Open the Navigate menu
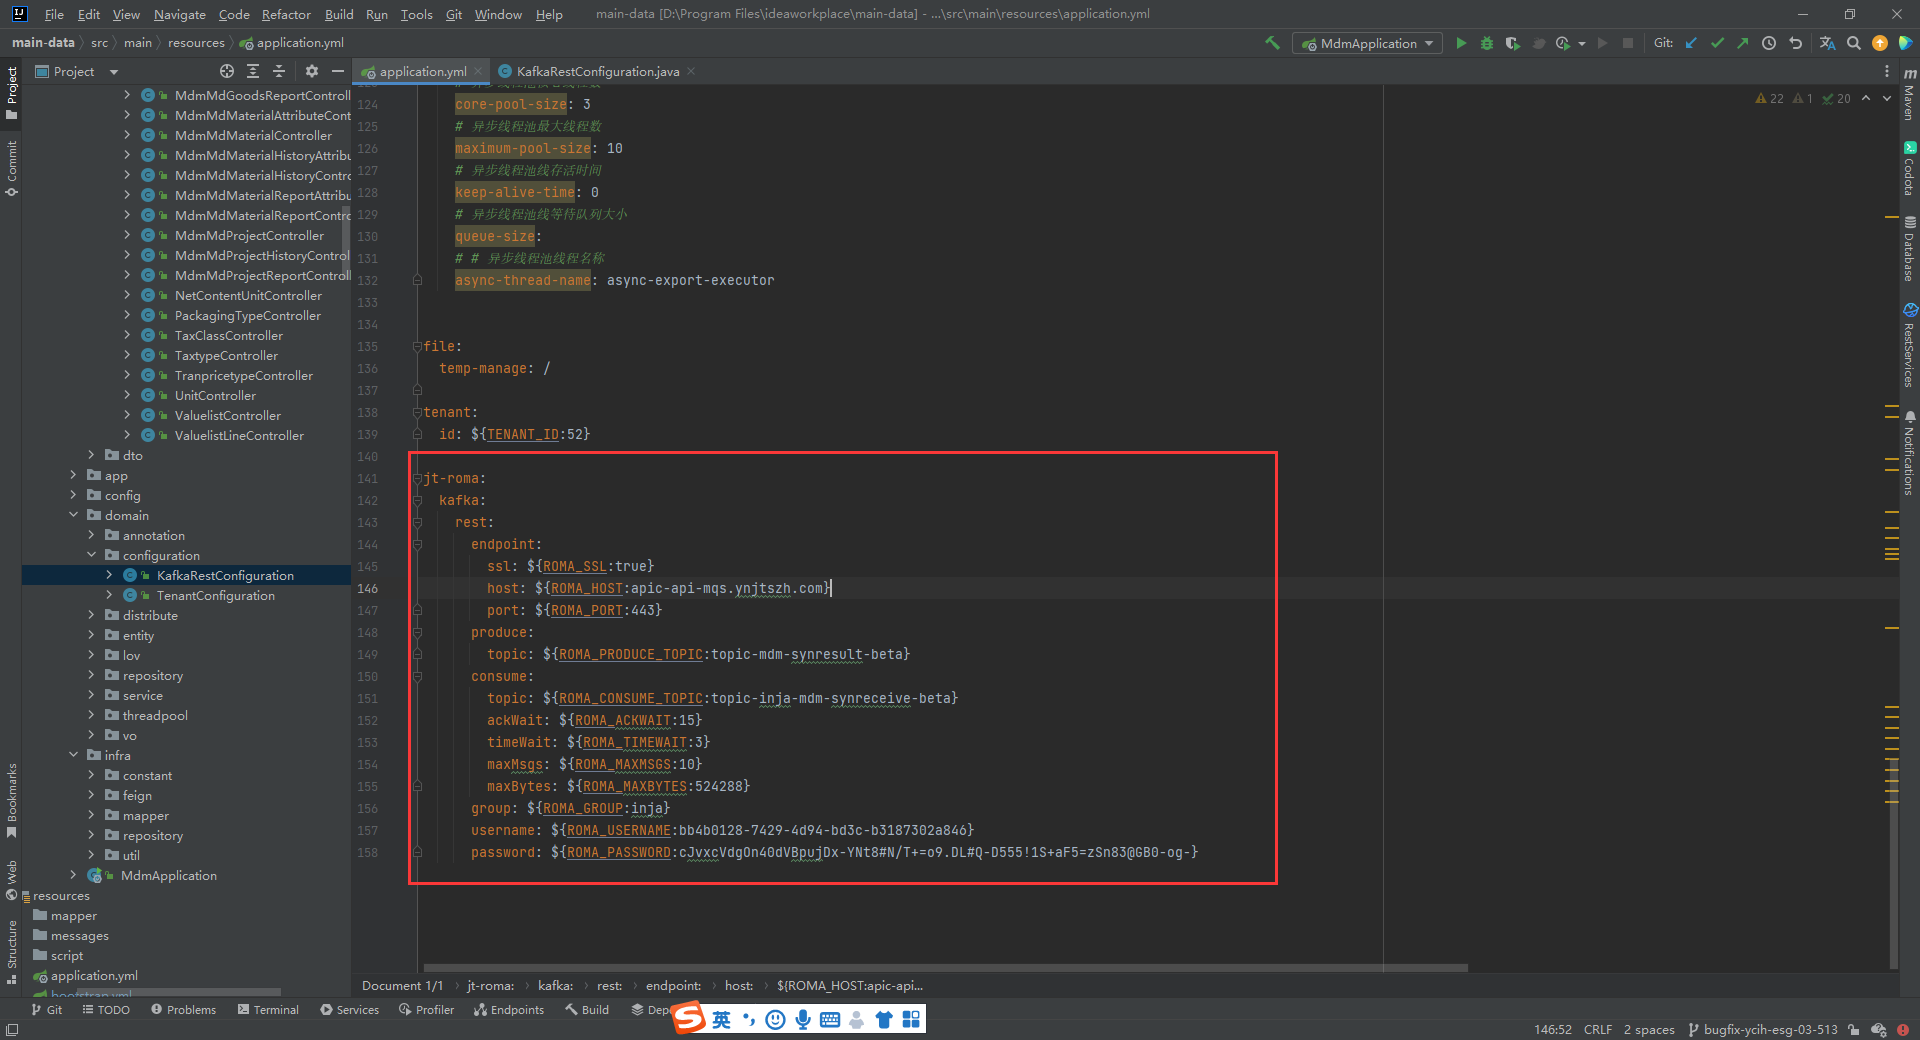The image size is (1920, 1040). click(x=179, y=14)
